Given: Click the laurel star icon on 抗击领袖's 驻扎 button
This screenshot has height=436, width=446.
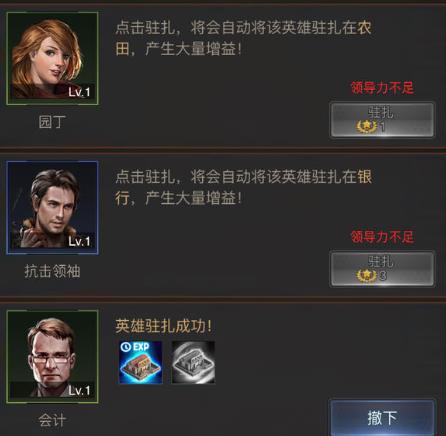Looking at the screenshot, I should (x=366, y=276).
